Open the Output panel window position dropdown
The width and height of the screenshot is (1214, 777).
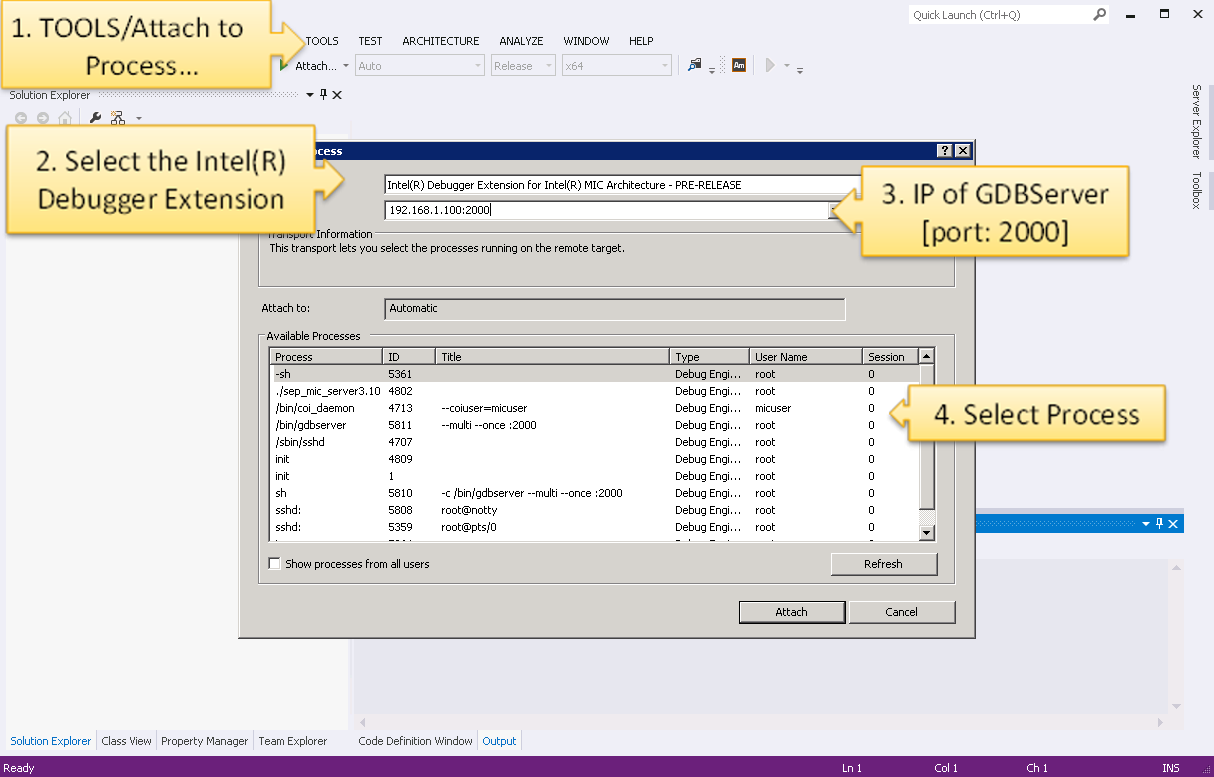[x=1146, y=524]
